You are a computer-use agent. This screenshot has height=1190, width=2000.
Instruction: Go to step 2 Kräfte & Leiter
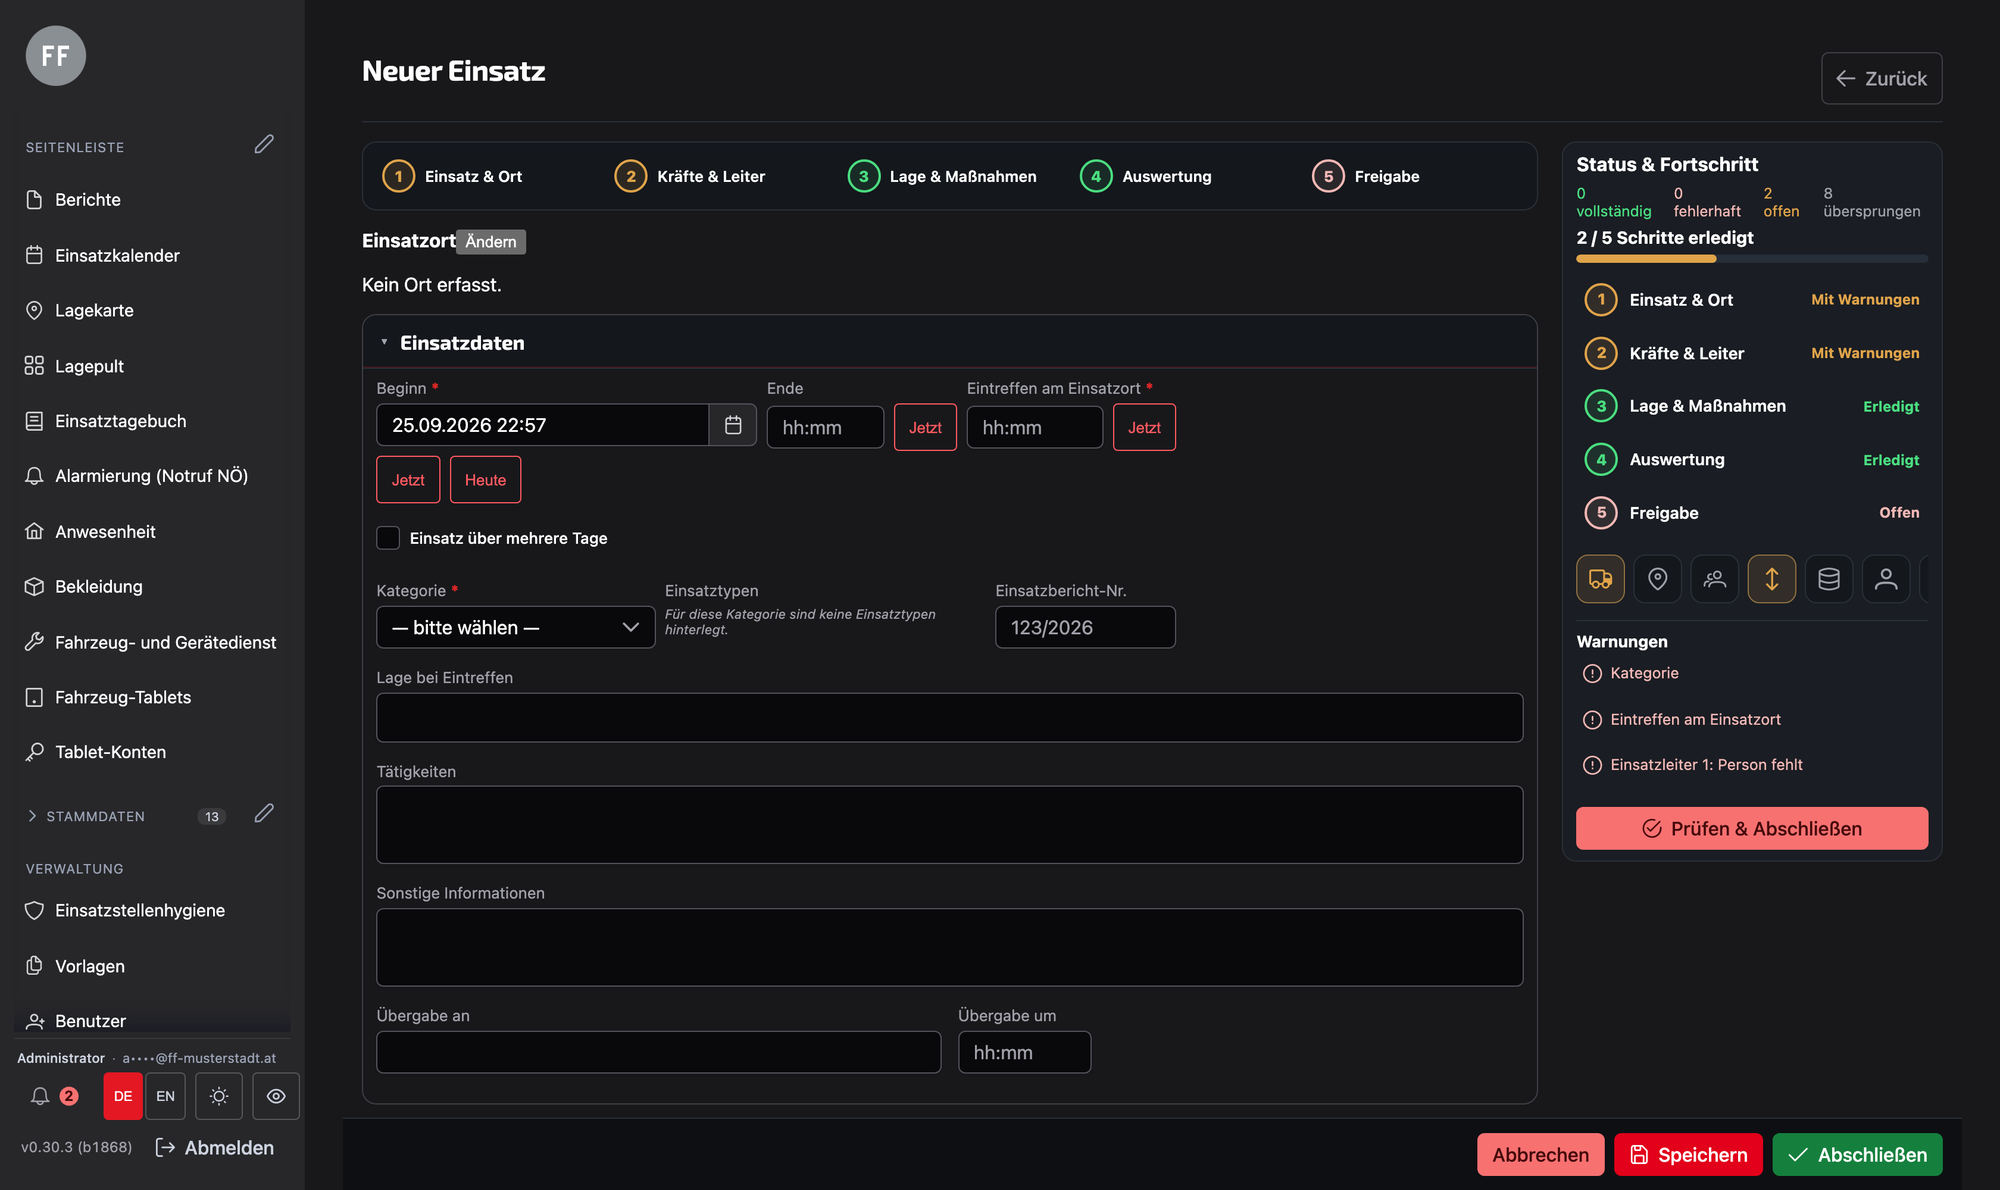[x=690, y=176]
